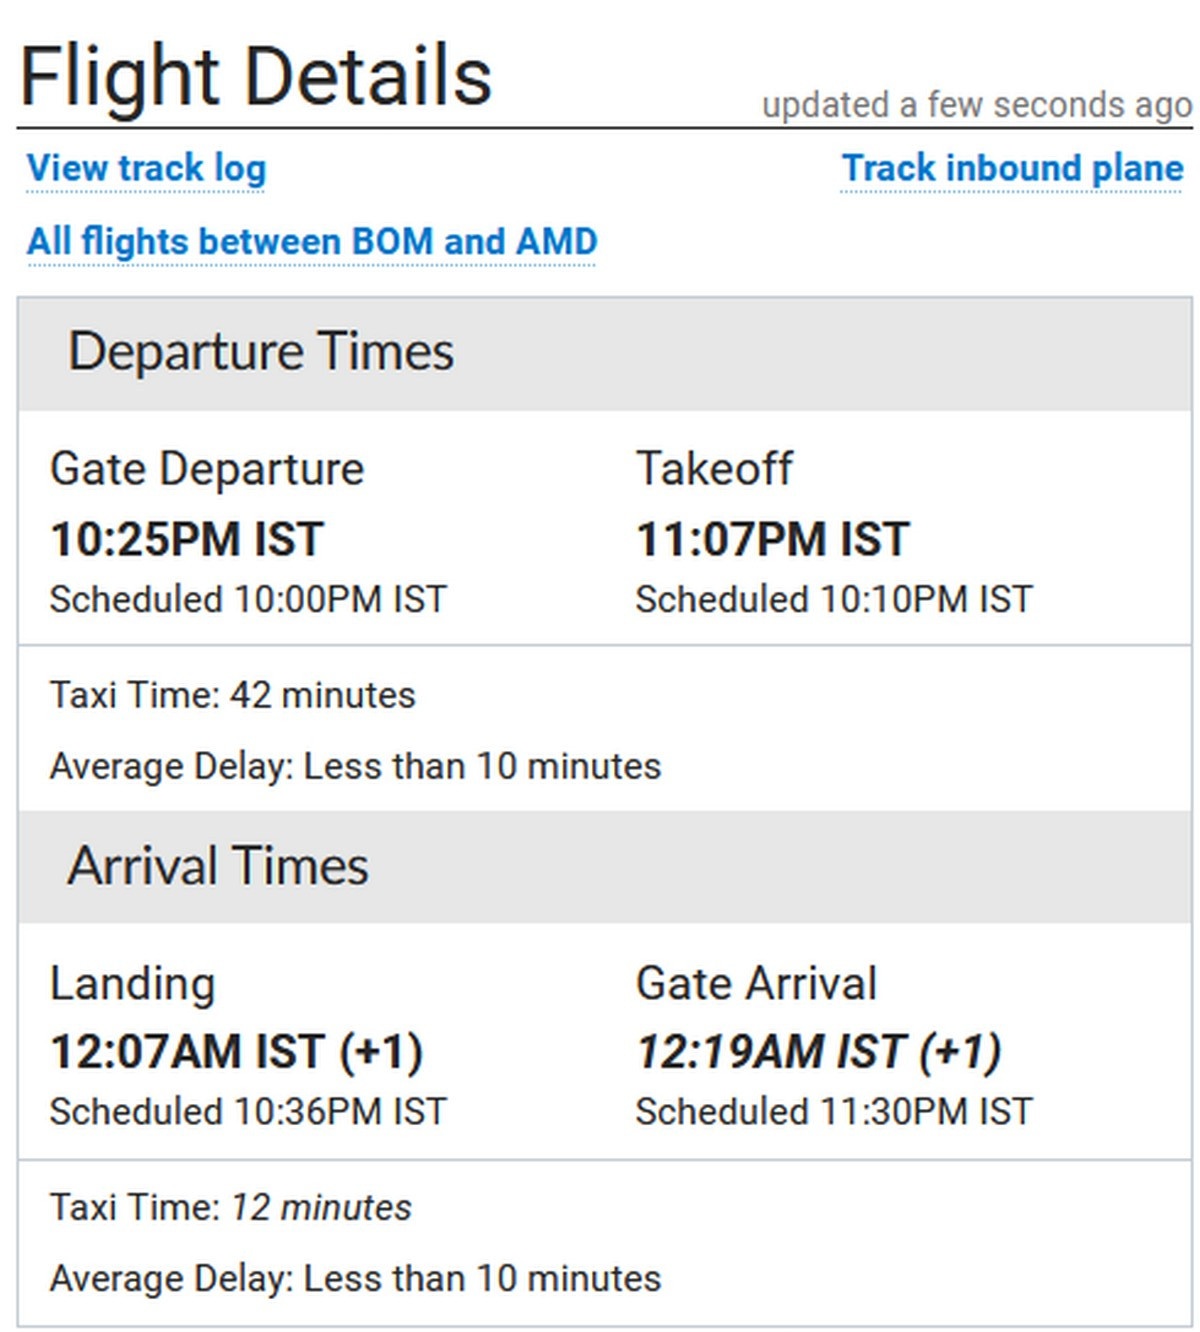The image size is (1200, 1332).
Task: Click Scheduled 11:30PM IST text
Action: [x=834, y=1112]
